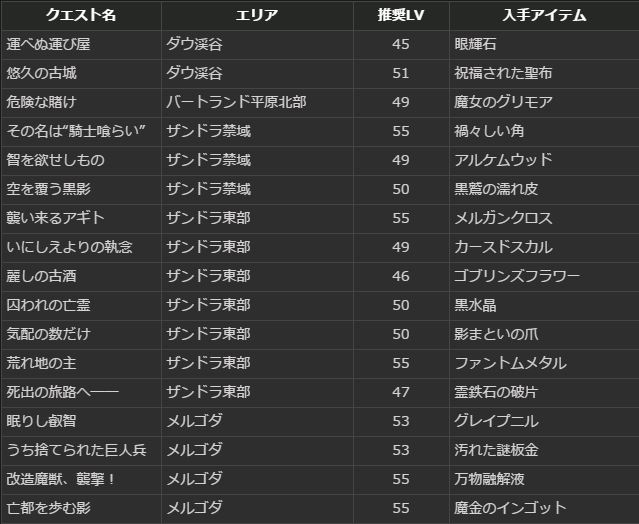Click the item 魔金のインゴット
This screenshot has height=524, width=639.
point(510,508)
